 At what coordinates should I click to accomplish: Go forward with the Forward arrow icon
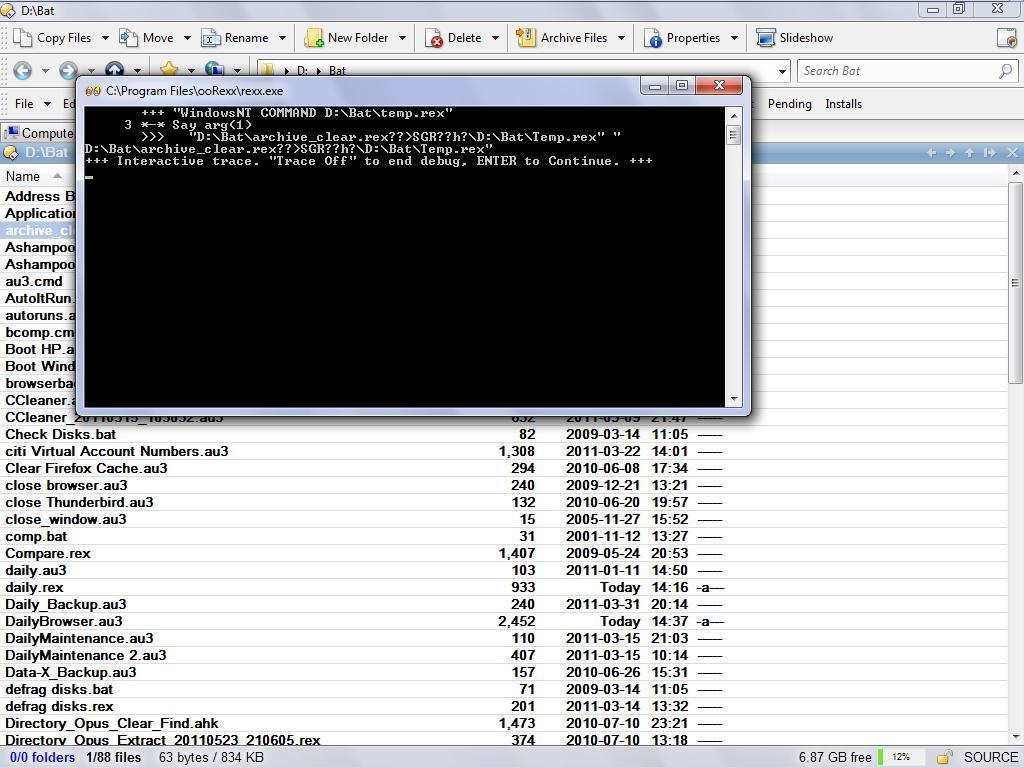point(68,70)
